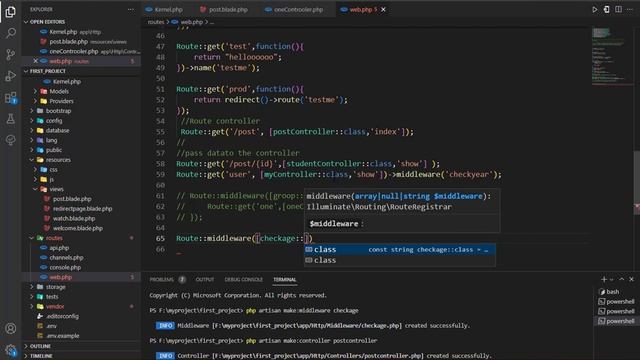The width and height of the screenshot is (640, 360).
Task: Maximize the terminal panel
Action: (x=622, y=280)
